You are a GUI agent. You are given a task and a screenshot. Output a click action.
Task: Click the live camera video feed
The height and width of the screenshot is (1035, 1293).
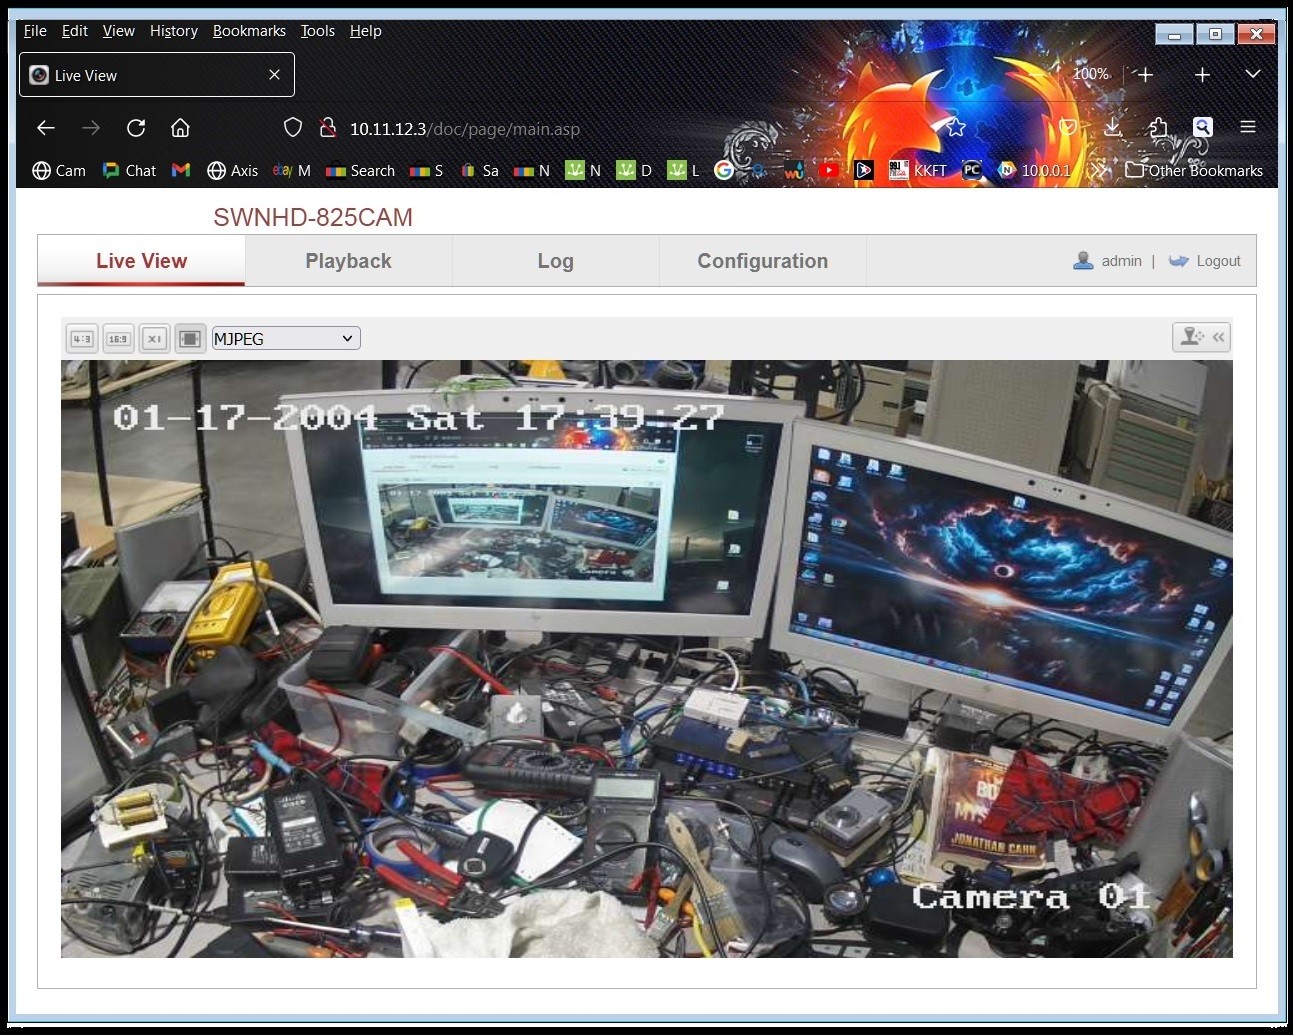click(x=647, y=659)
